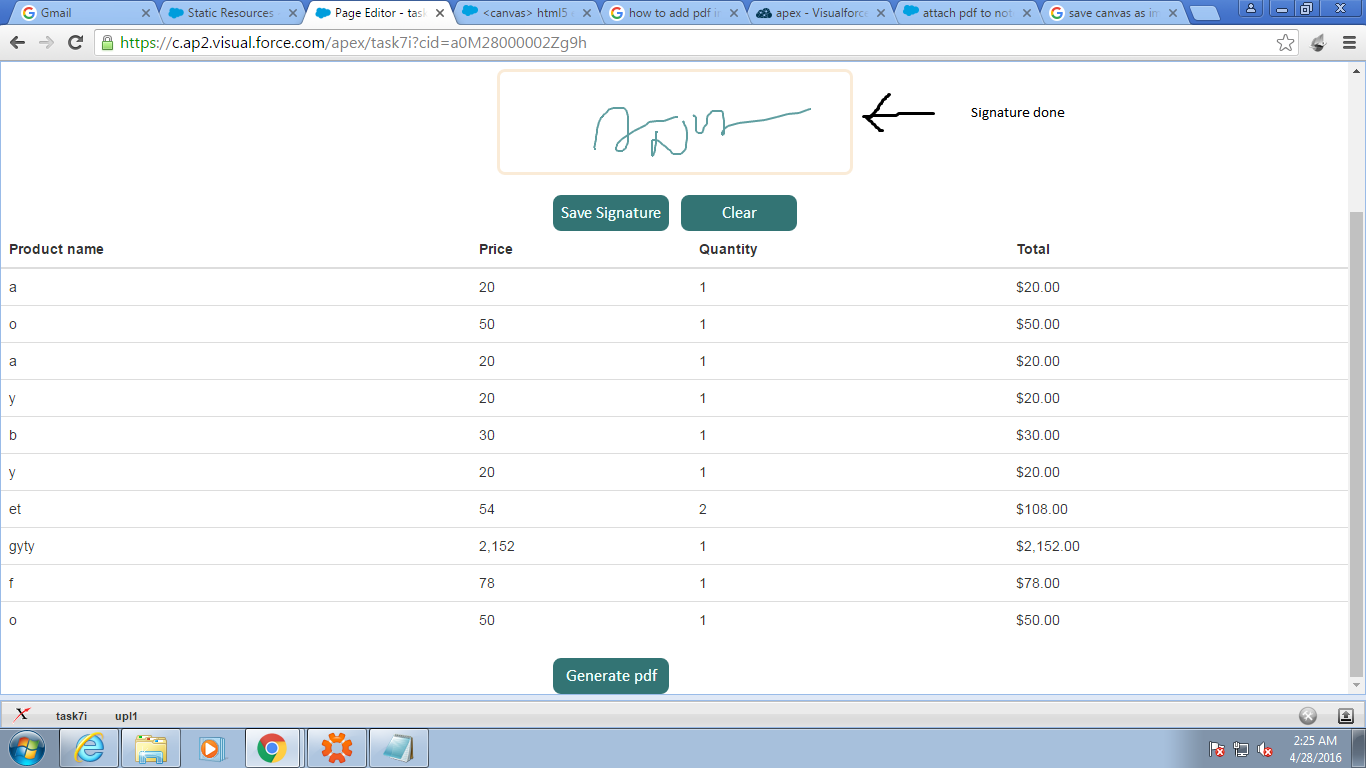This screenshot has height=768, width=1366.
Task: Switch to the Static Resources tab
Action: (230, 13)
